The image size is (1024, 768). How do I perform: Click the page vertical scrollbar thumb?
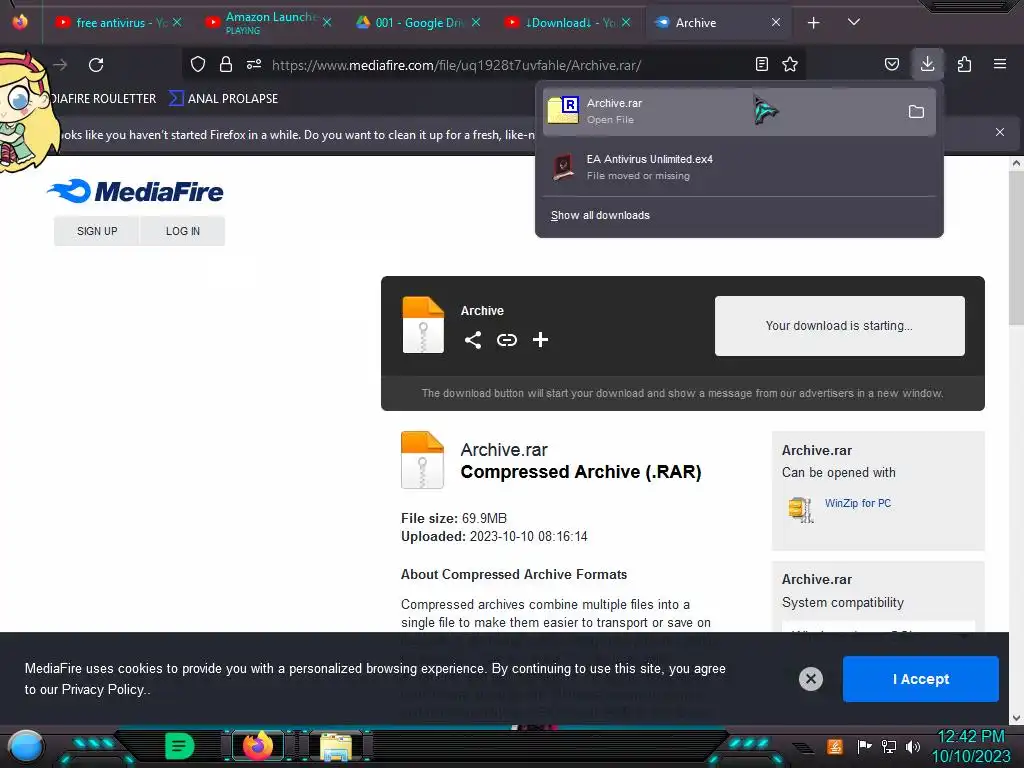(x=1016, y=246)
